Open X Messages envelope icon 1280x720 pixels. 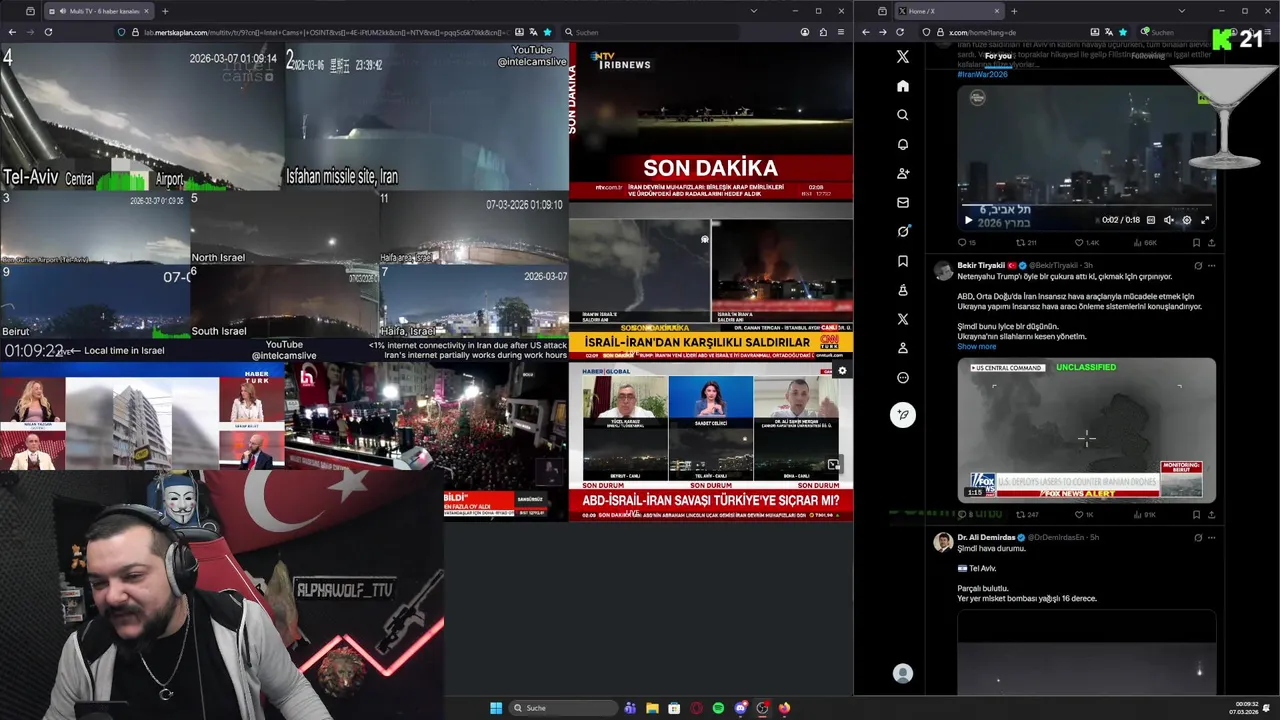point(903,203)
